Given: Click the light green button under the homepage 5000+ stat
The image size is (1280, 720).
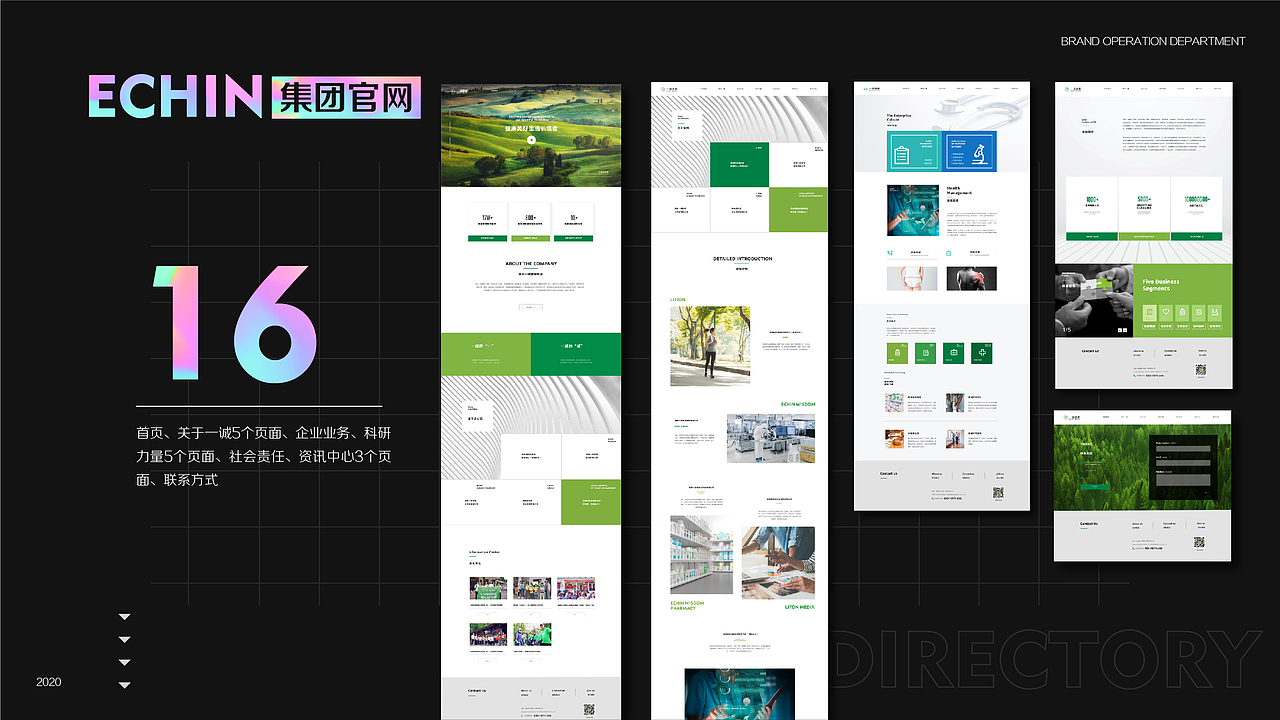Looking at the screenshot, I should point(531,238).
